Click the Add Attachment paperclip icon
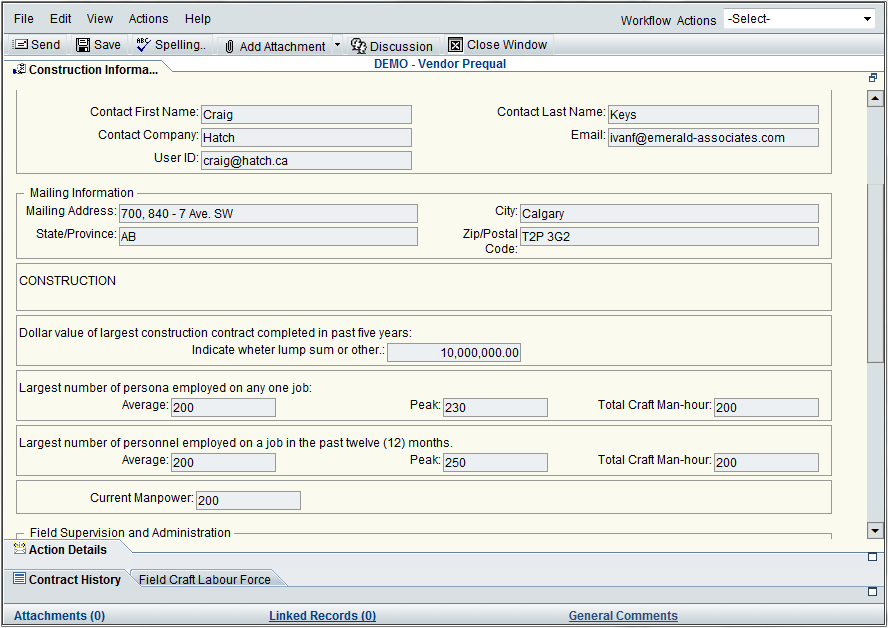Viewport: 888px width, 628px height. point(229,46)
